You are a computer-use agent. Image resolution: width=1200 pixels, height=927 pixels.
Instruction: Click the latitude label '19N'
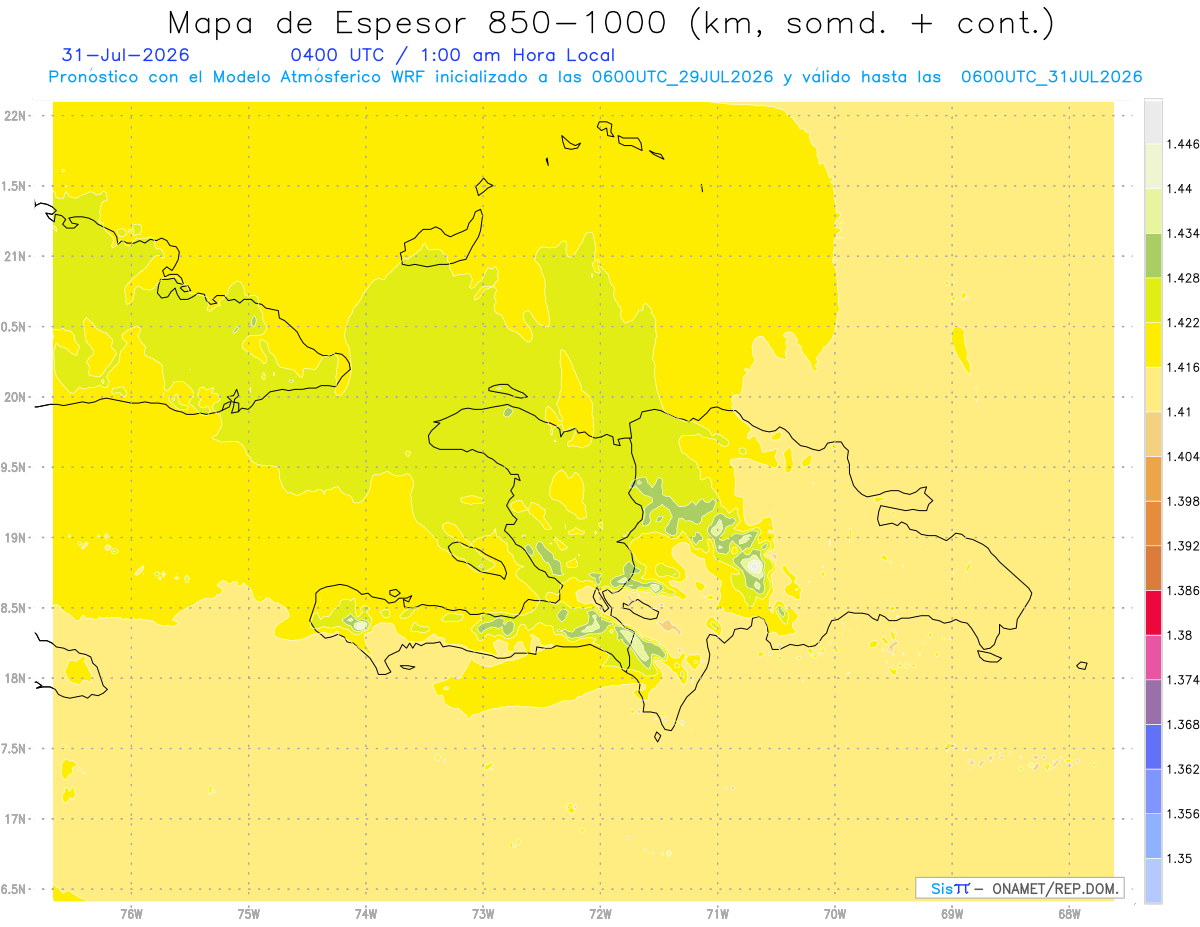coord(16,538)
